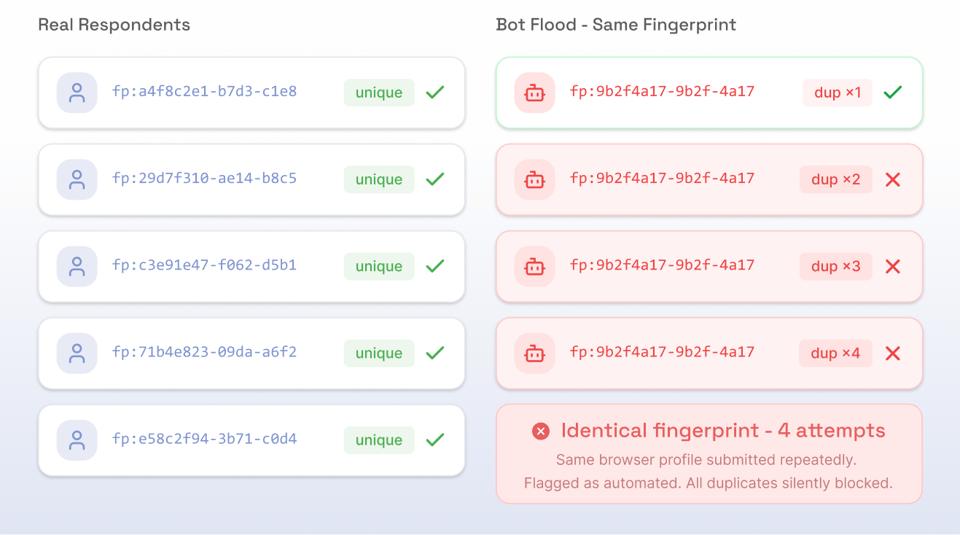
Task: Click the Bot Flood - Same Fingerprint heading
Action: [x=616, y=25]
